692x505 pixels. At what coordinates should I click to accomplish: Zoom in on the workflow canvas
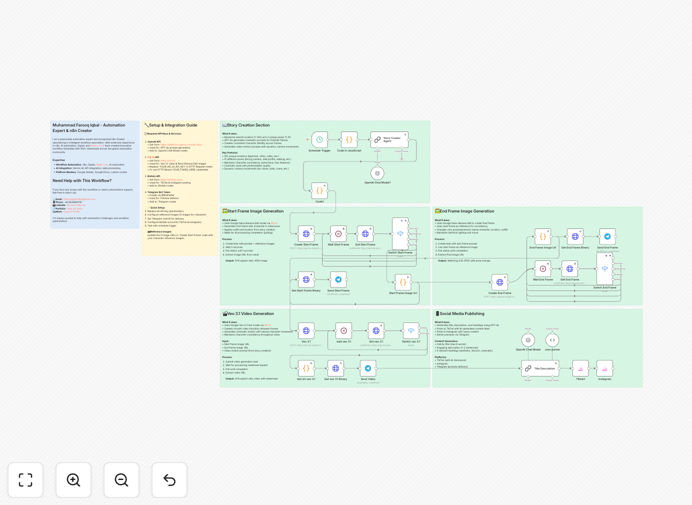(x=73, y=480)
